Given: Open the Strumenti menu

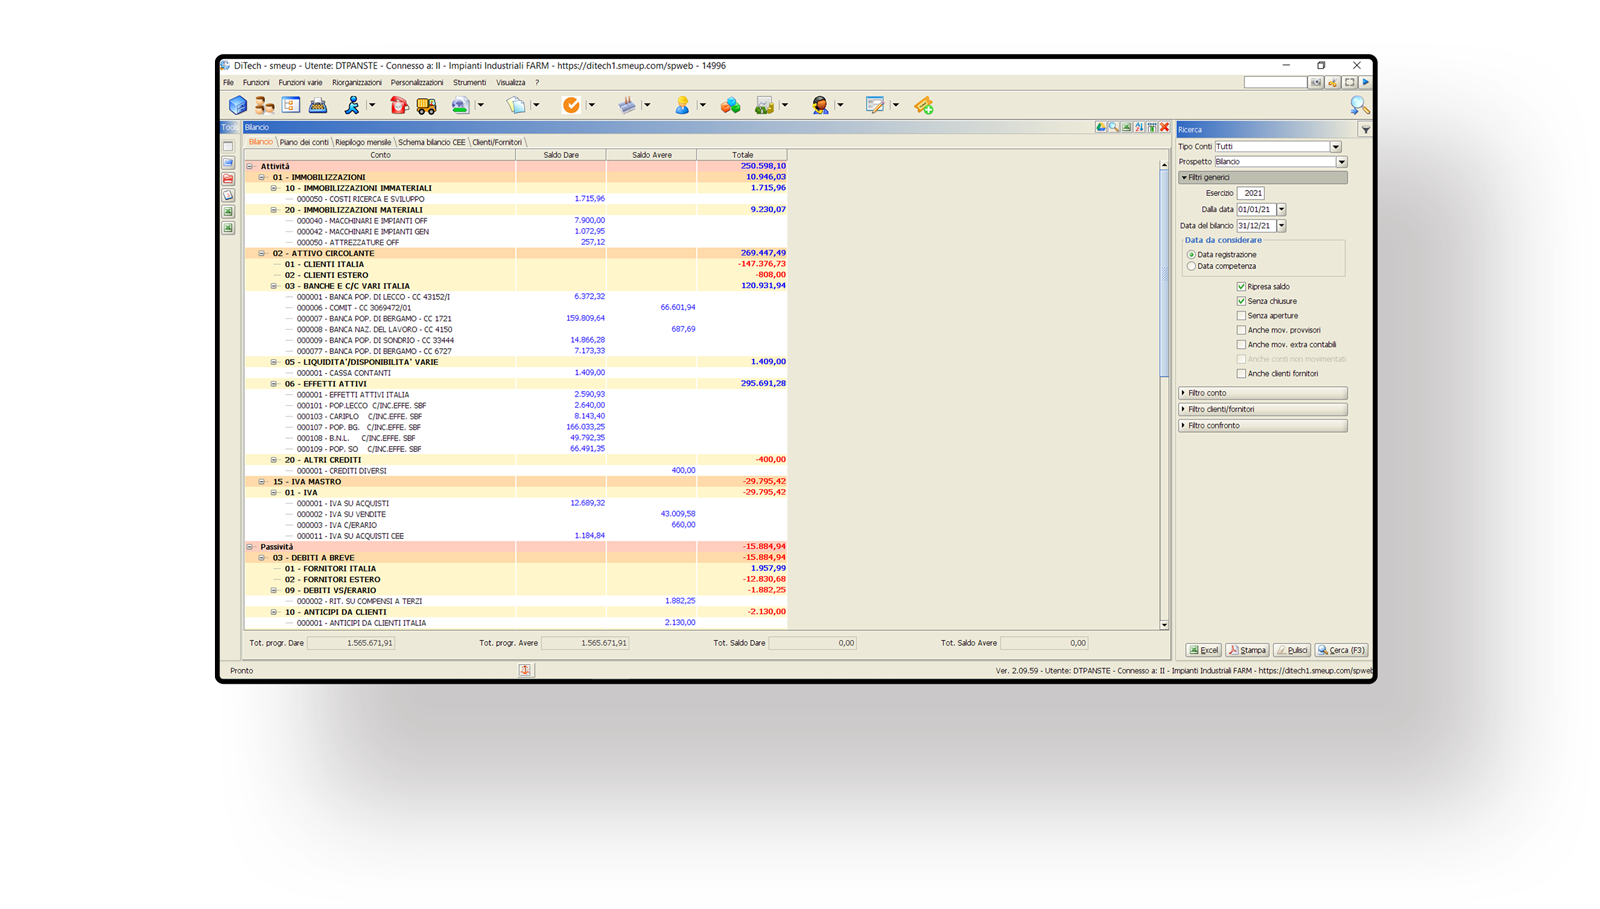Looking at the screenshot, I should tap(469, 83).
